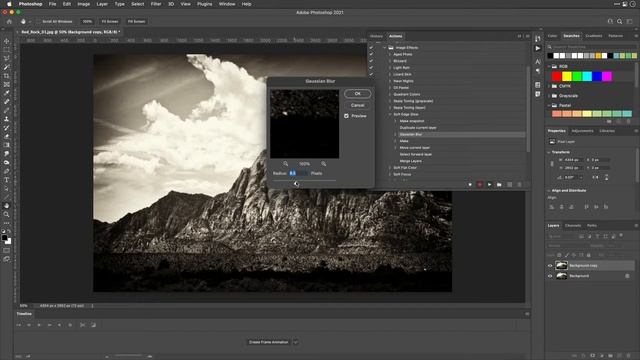Toggle the Scroll All Windows checkbox
This screenshot has height=360, width=640.
coord(38,21)
